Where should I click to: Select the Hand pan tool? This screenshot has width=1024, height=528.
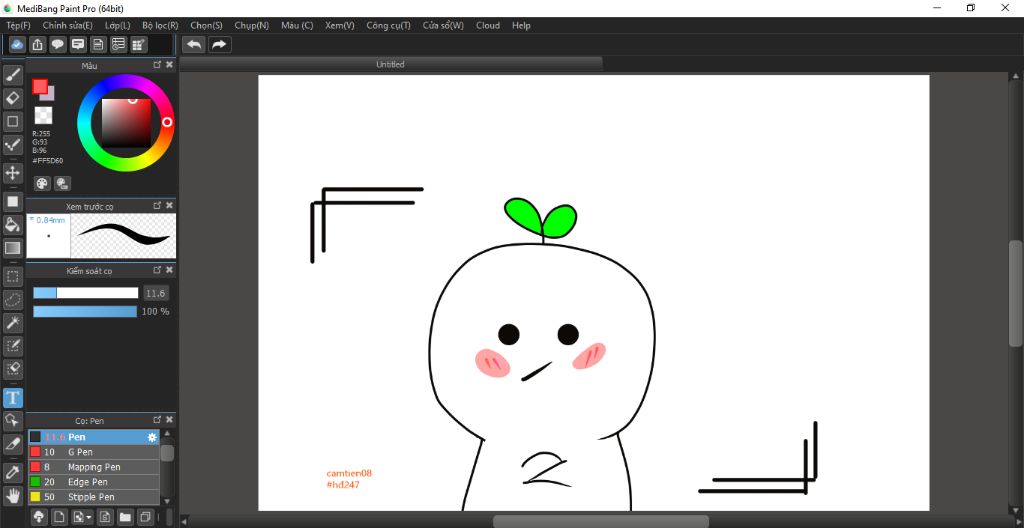(12, 495)
